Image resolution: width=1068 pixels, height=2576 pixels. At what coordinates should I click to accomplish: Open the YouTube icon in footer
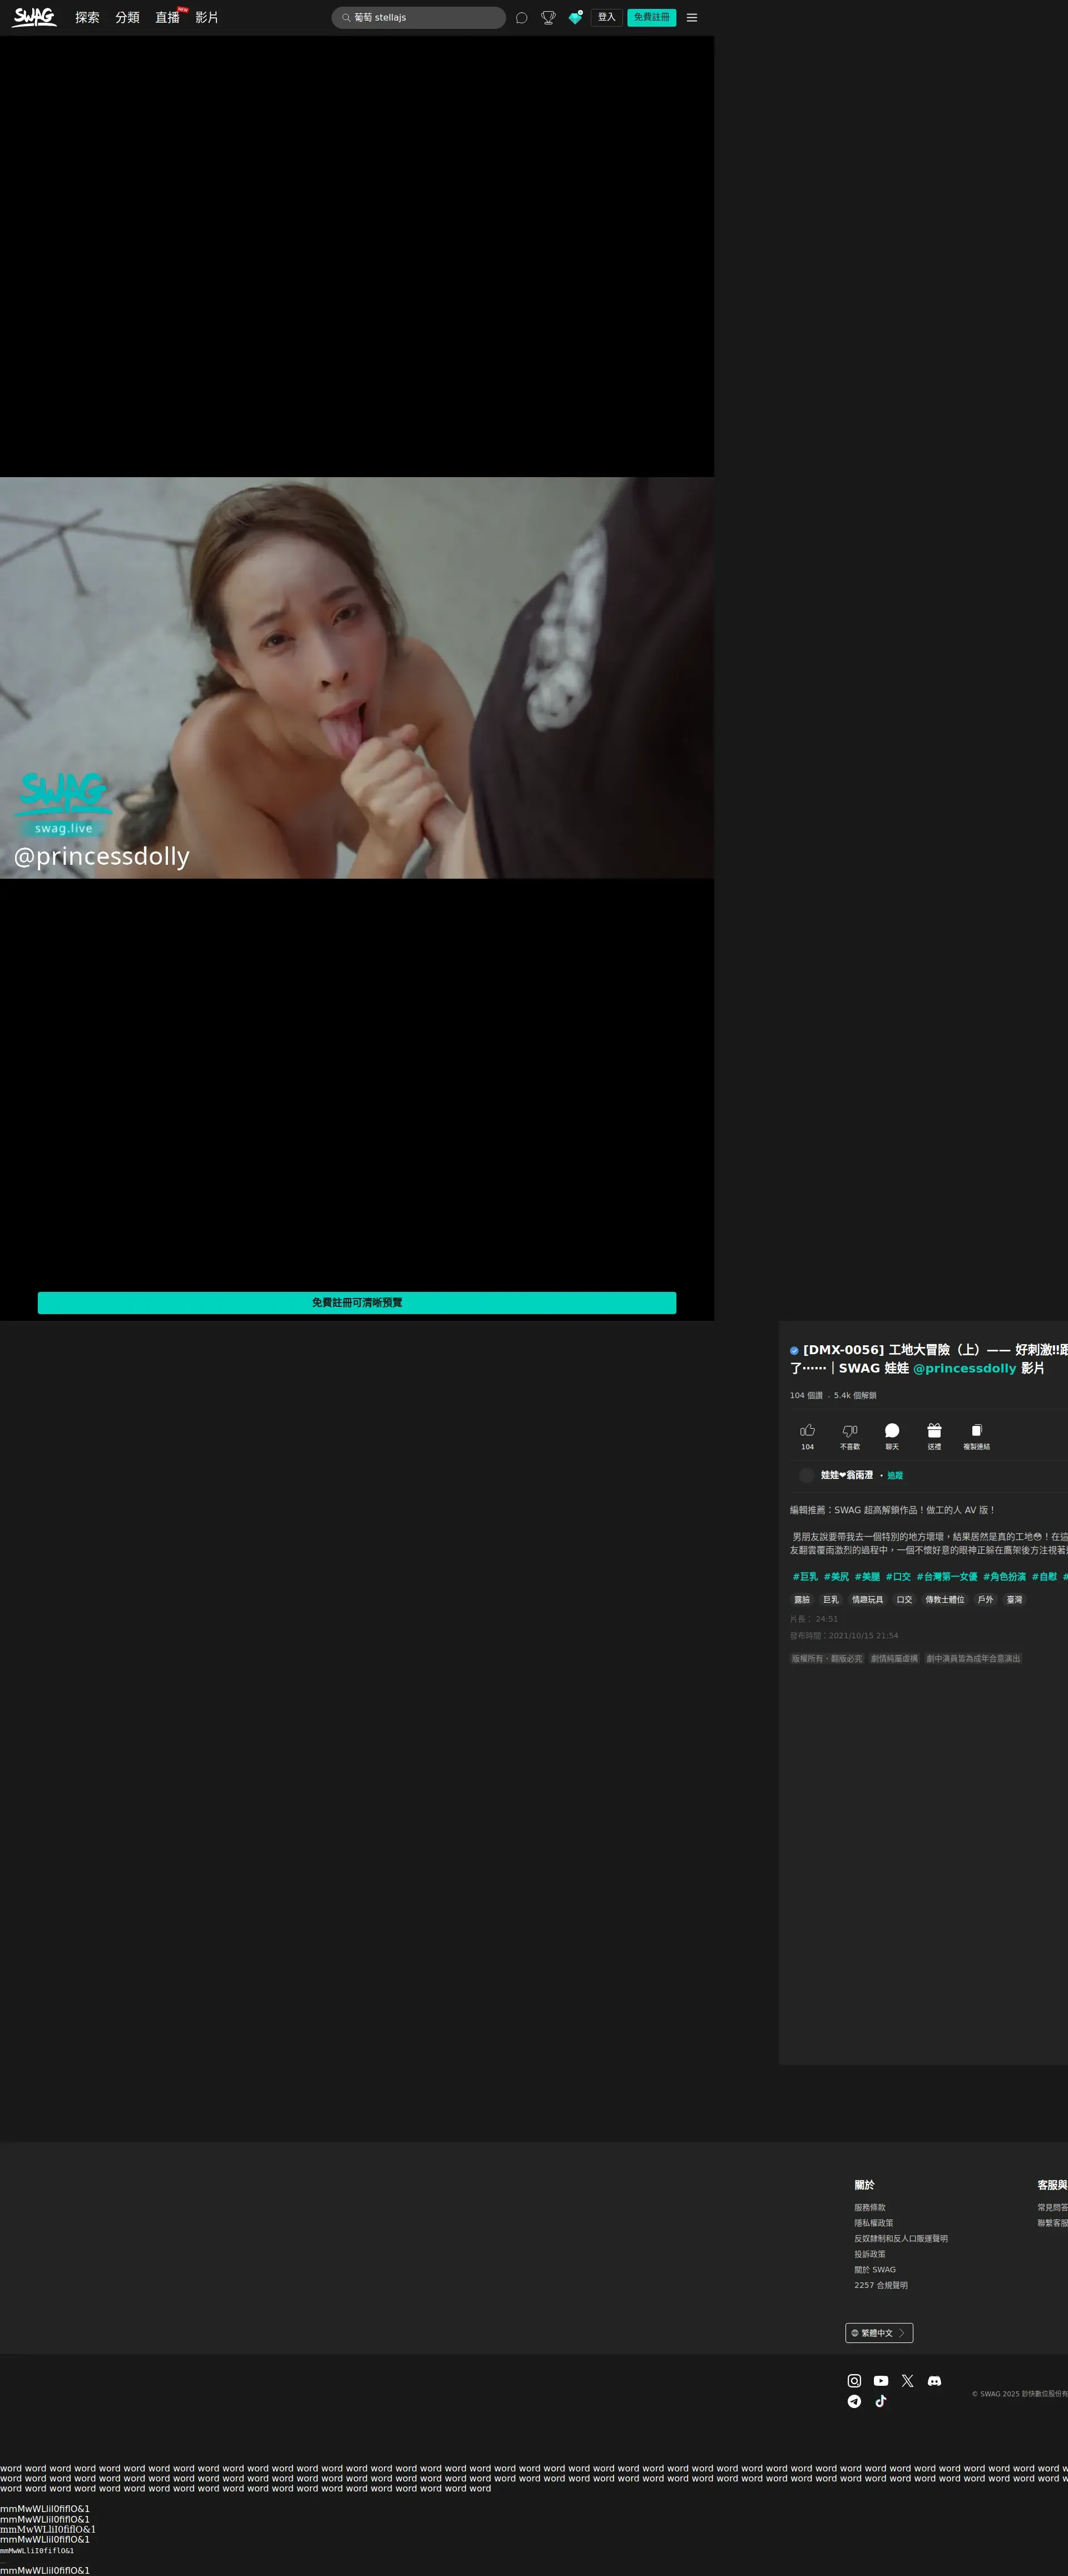click(x=881, y=2381)
